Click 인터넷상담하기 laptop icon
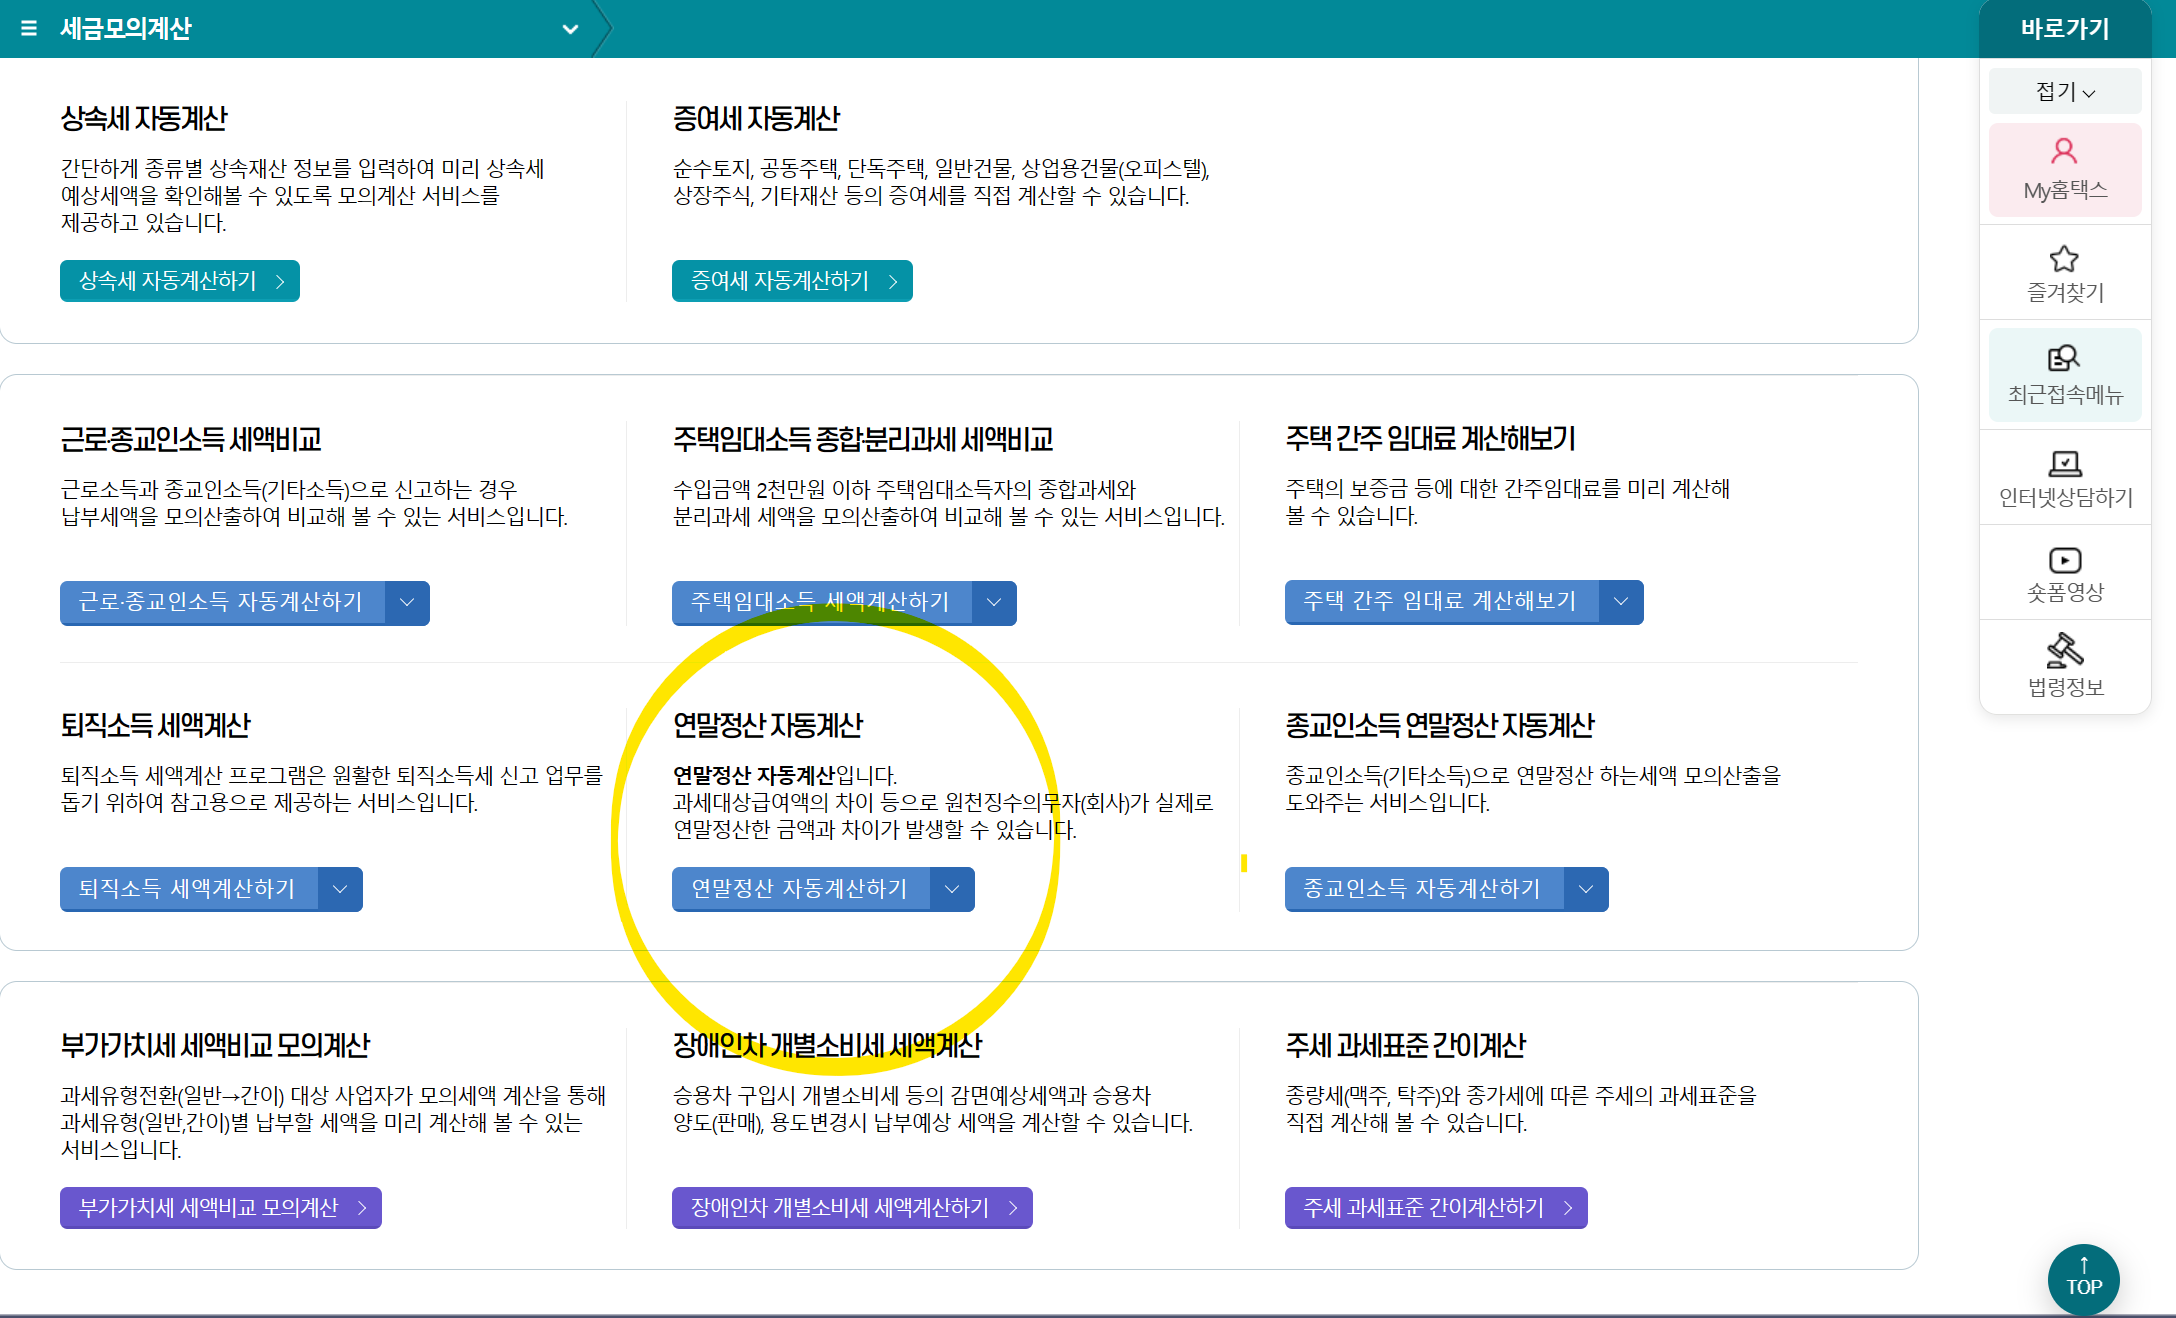Screen dimensions: 2176x1318 pos(2064,464)
